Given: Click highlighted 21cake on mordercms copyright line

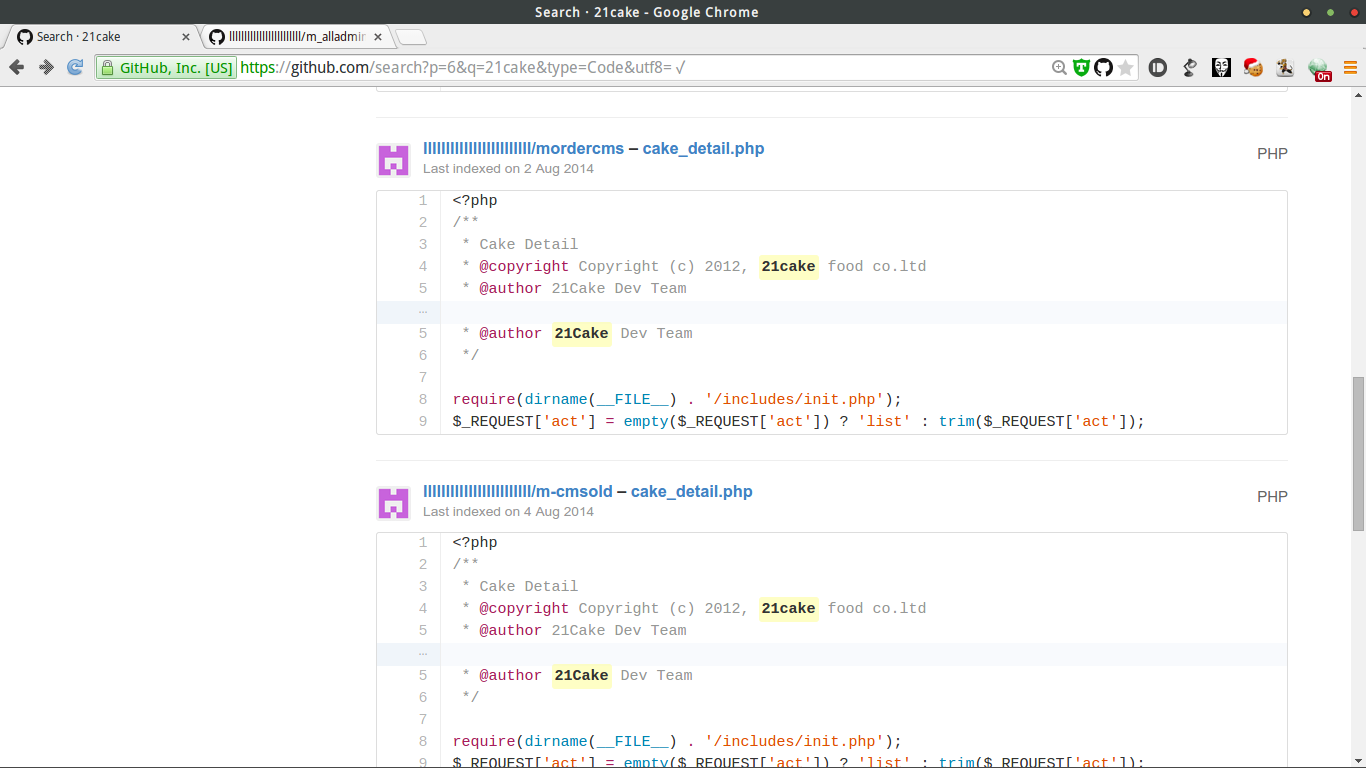Looking at the screenshot, I should click(788, 267).
